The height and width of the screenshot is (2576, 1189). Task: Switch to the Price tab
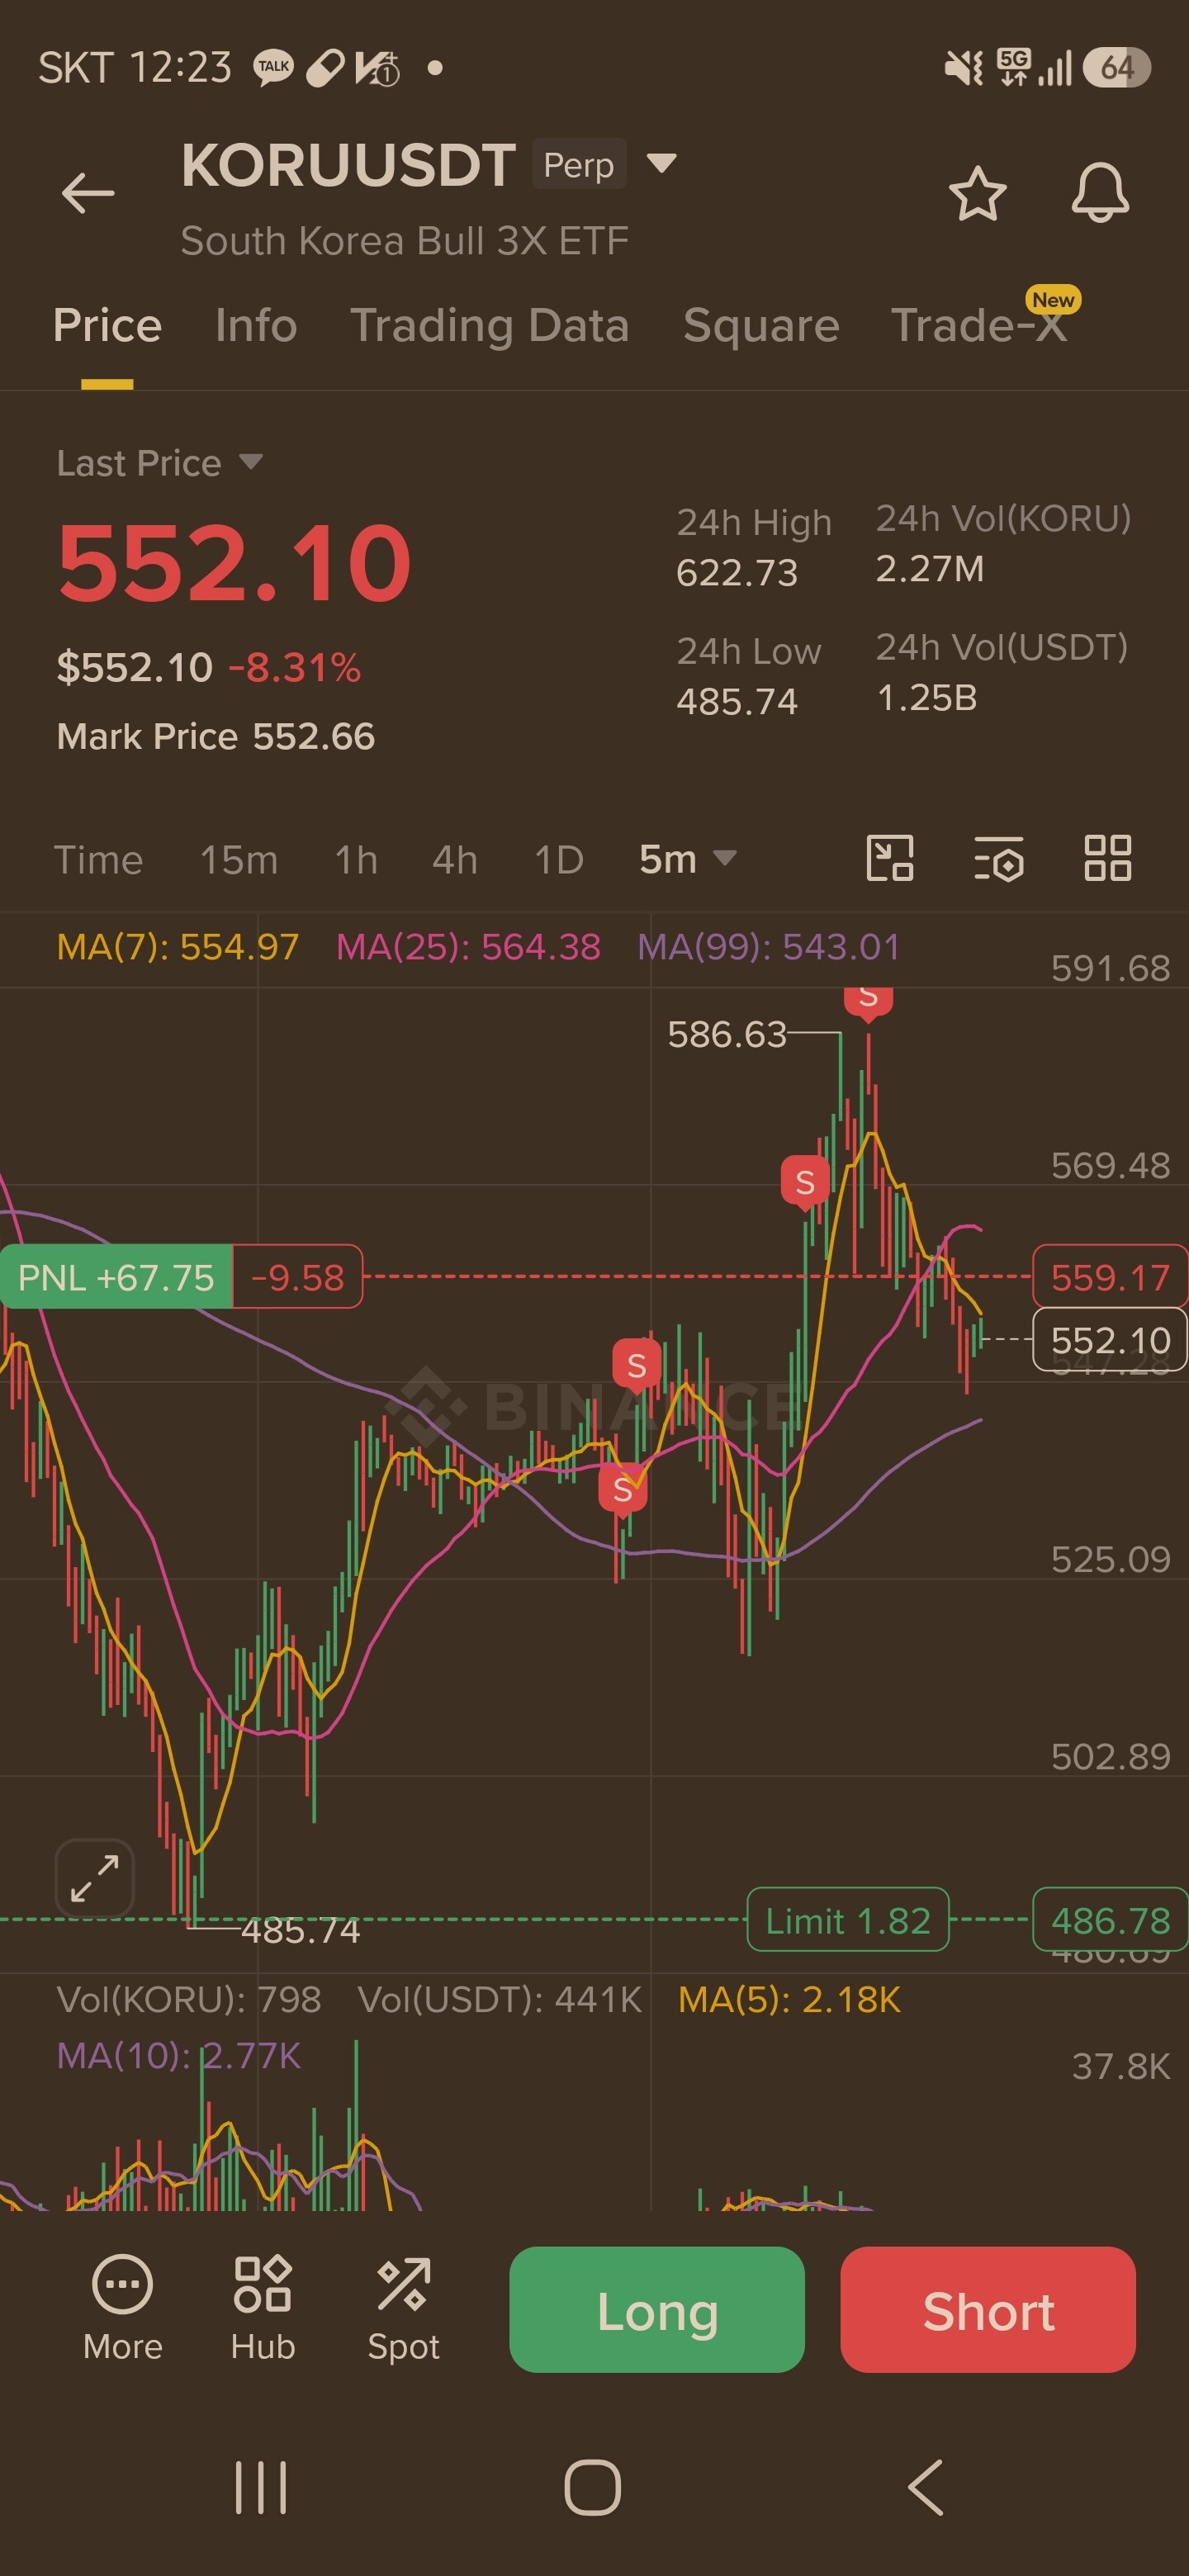tap(107, 326)
